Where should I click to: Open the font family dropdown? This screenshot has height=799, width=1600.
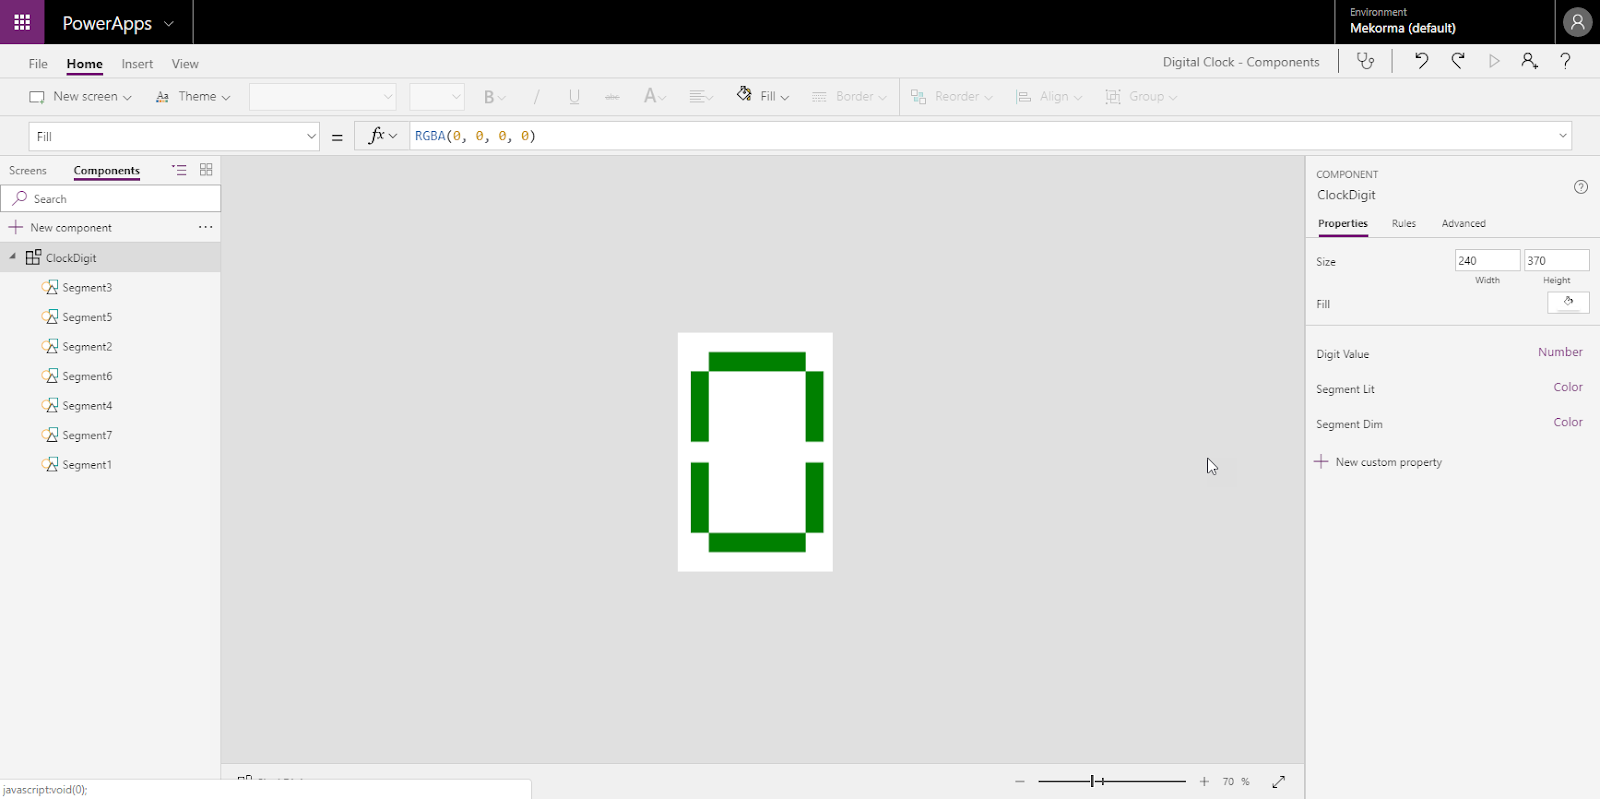point(322,97)
